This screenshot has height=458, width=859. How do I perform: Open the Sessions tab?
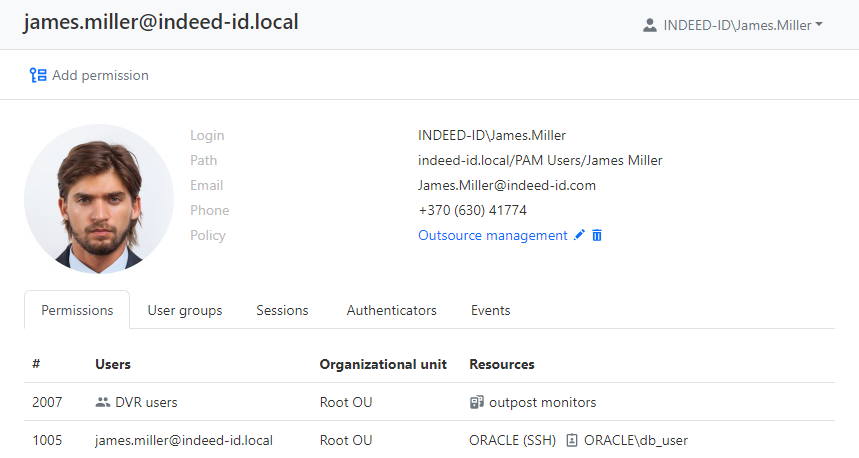(282, 310)
